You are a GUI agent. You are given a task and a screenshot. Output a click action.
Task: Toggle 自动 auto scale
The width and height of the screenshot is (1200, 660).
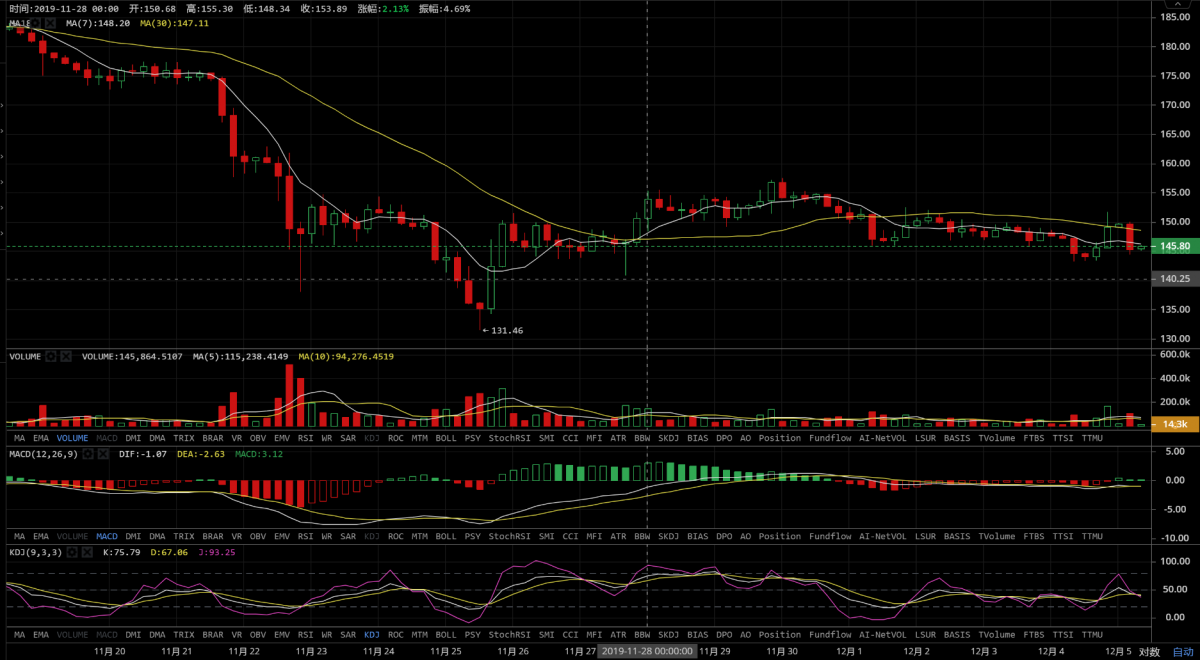(x=1182, y=651)
